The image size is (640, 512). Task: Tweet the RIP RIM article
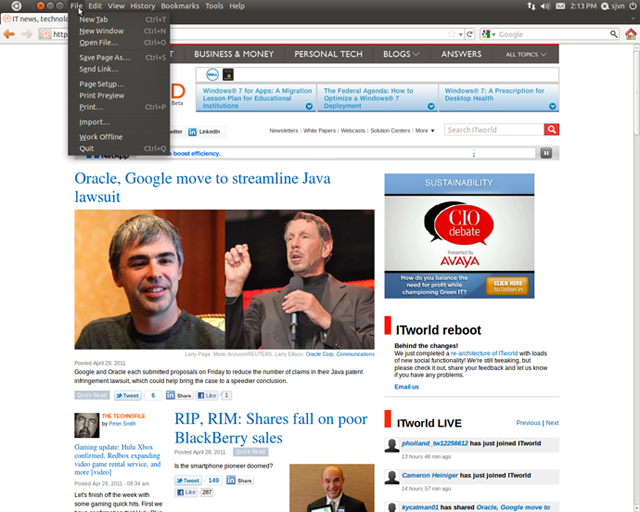click(188, 480)
